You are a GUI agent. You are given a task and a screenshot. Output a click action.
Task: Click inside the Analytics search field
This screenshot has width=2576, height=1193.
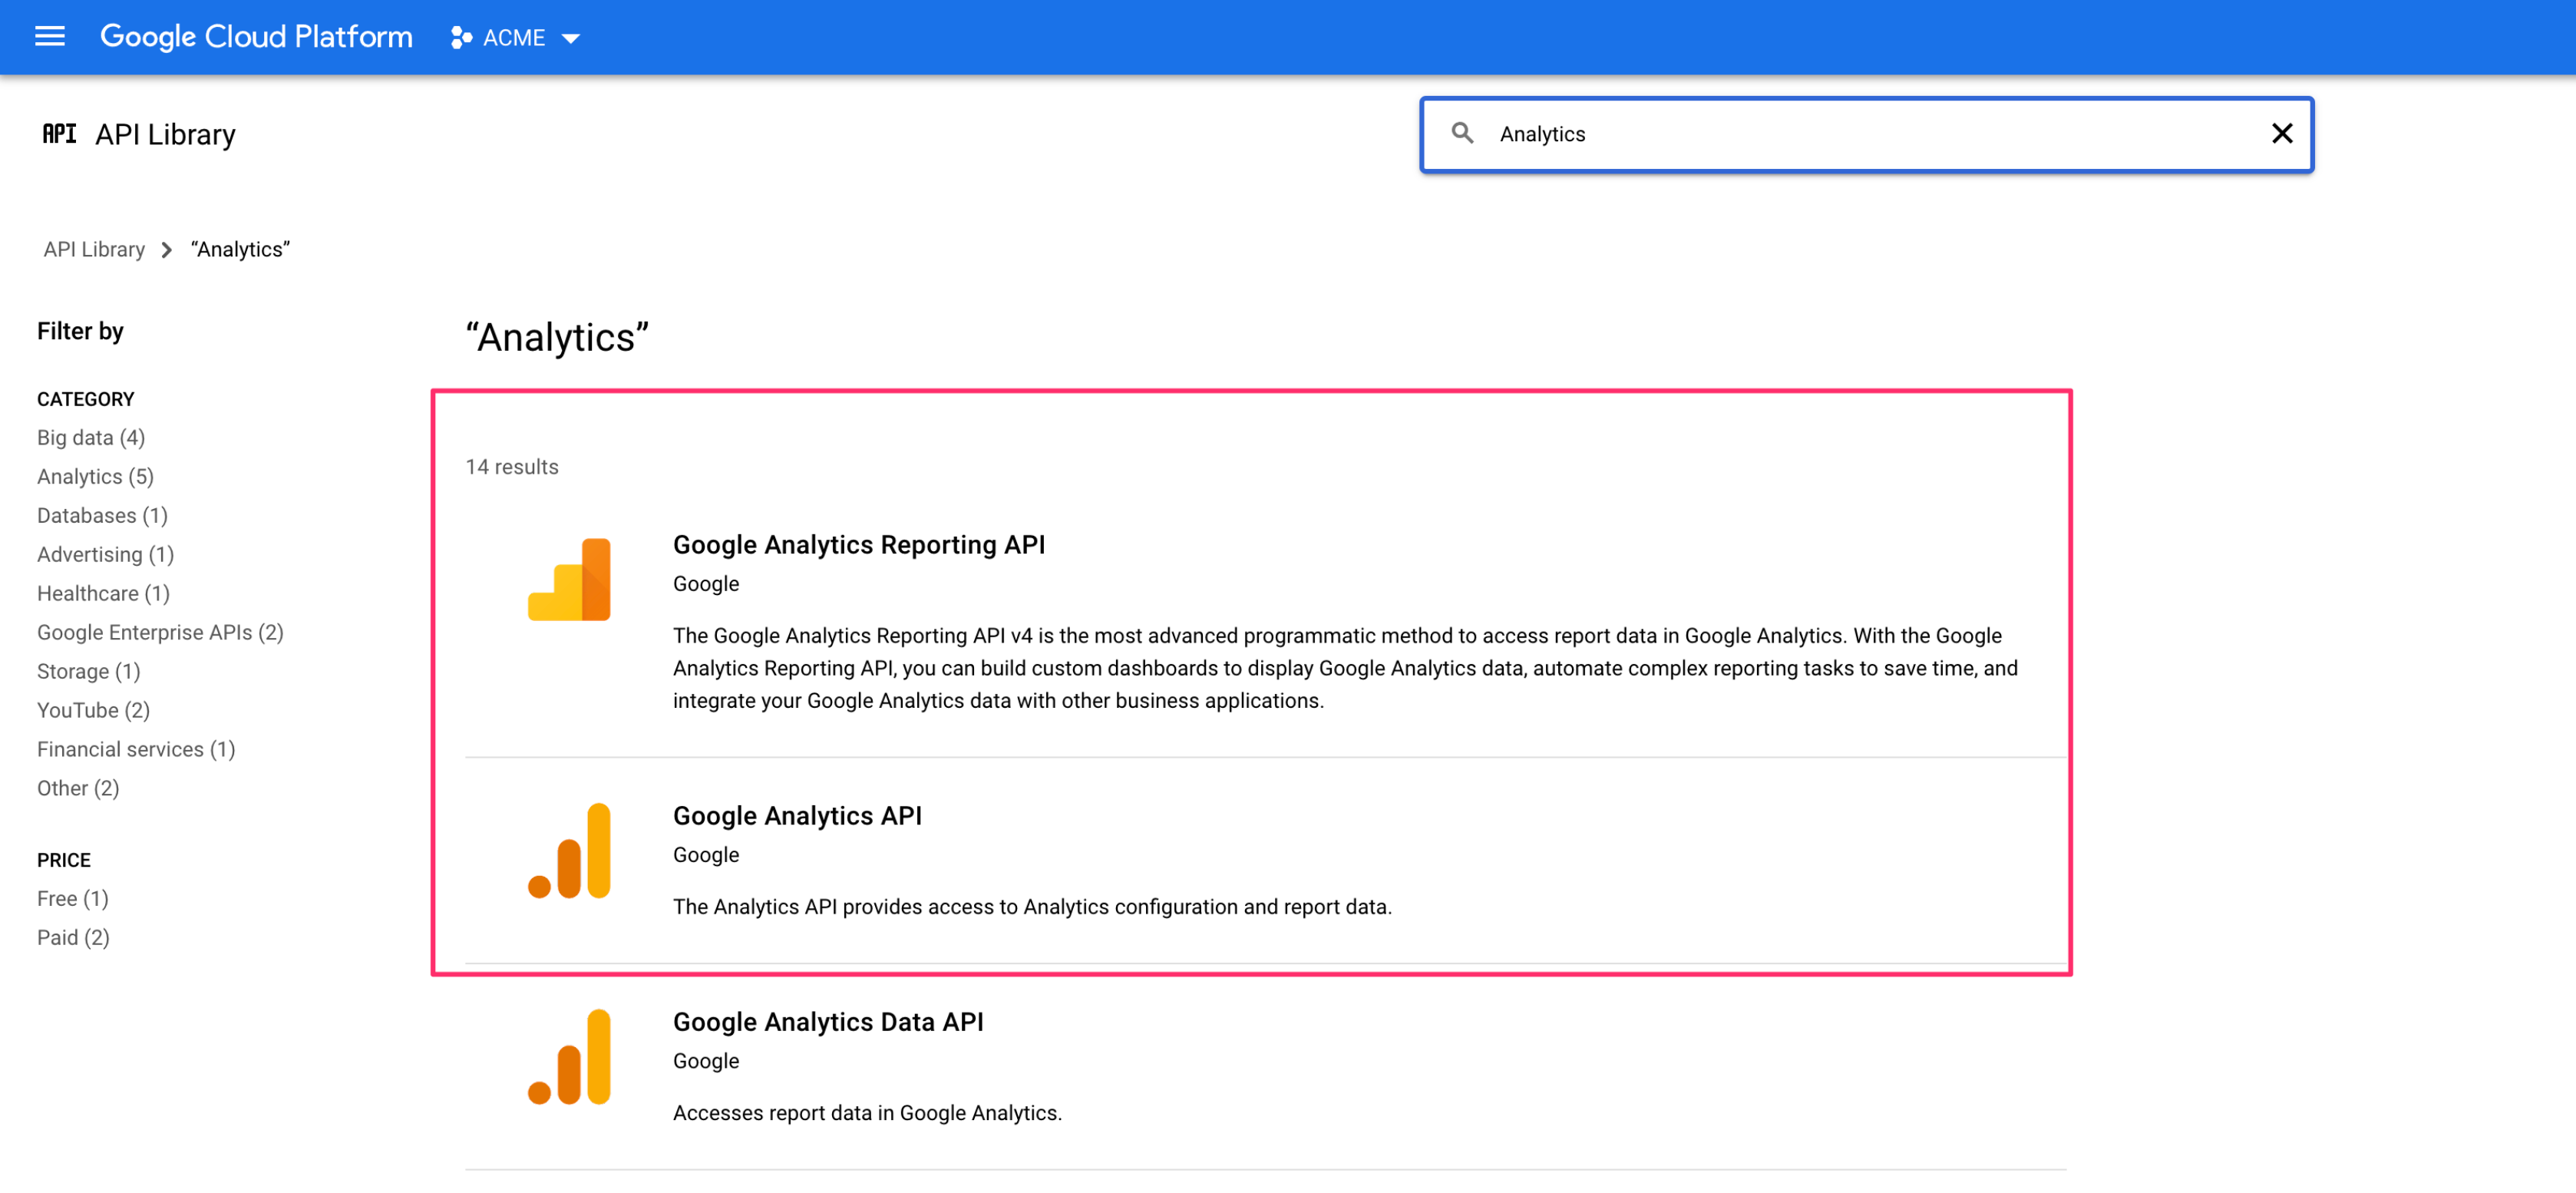point(1850,134)
